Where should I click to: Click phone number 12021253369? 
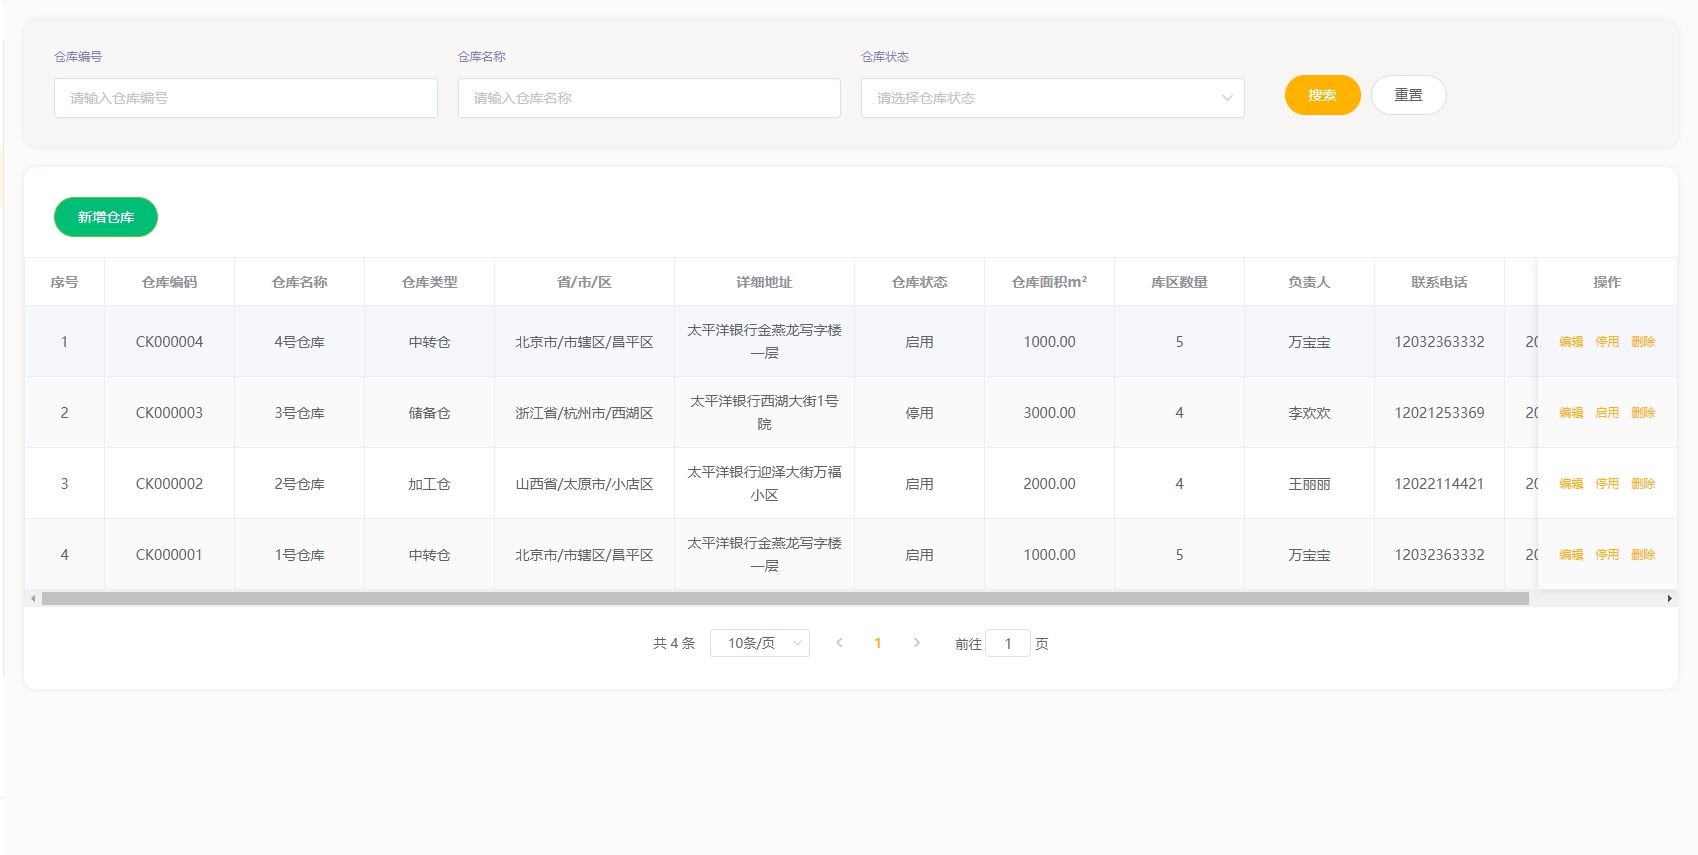(1439, 413)
